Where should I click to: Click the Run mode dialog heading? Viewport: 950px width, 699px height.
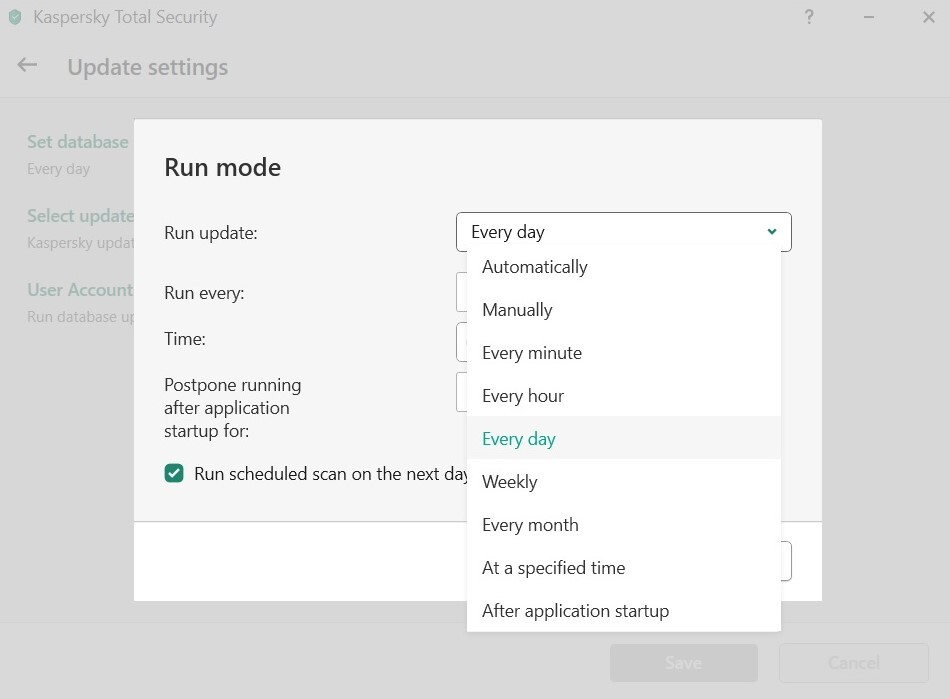coord(222,167)
